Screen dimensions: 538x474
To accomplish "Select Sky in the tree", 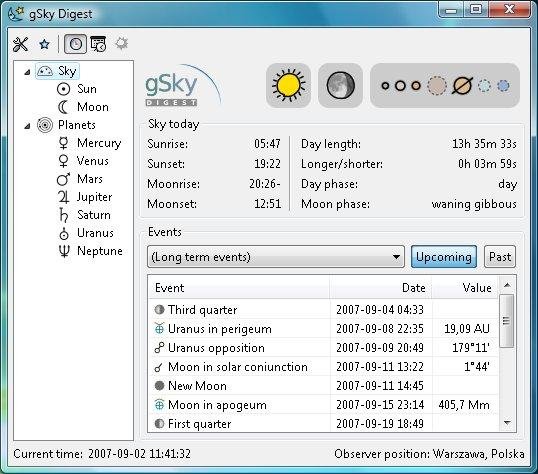I will (x=57, y=71).
